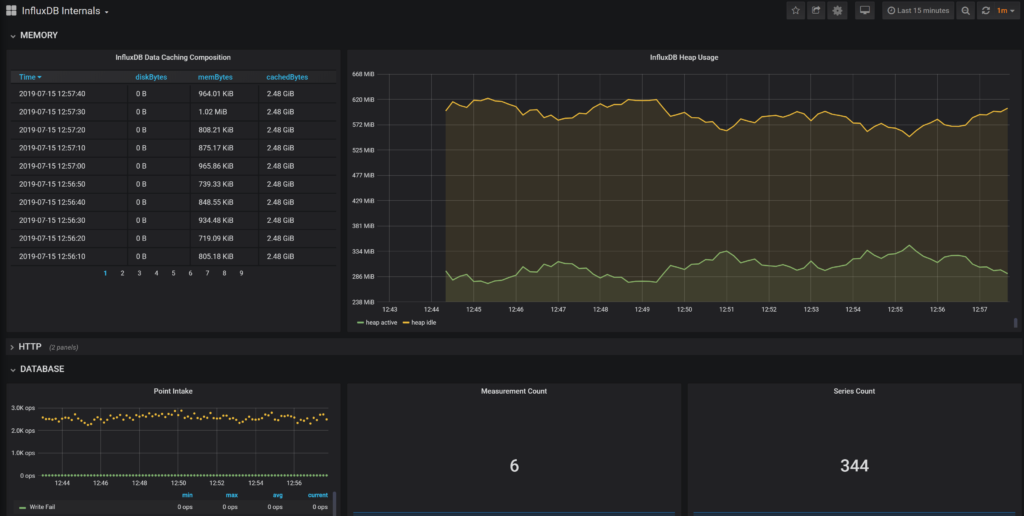This screenshot has width=1024, height=516.
Task: Go to table page 9
Action: (x=241, y=273)
